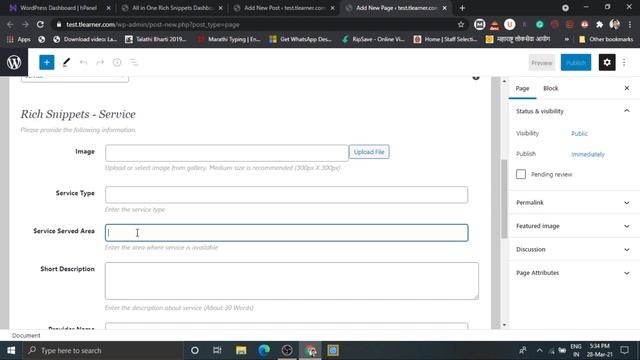Switch to All in One Rich Snippets tab
This screenshot has width=640, height=360.
(x=172, y=8)
